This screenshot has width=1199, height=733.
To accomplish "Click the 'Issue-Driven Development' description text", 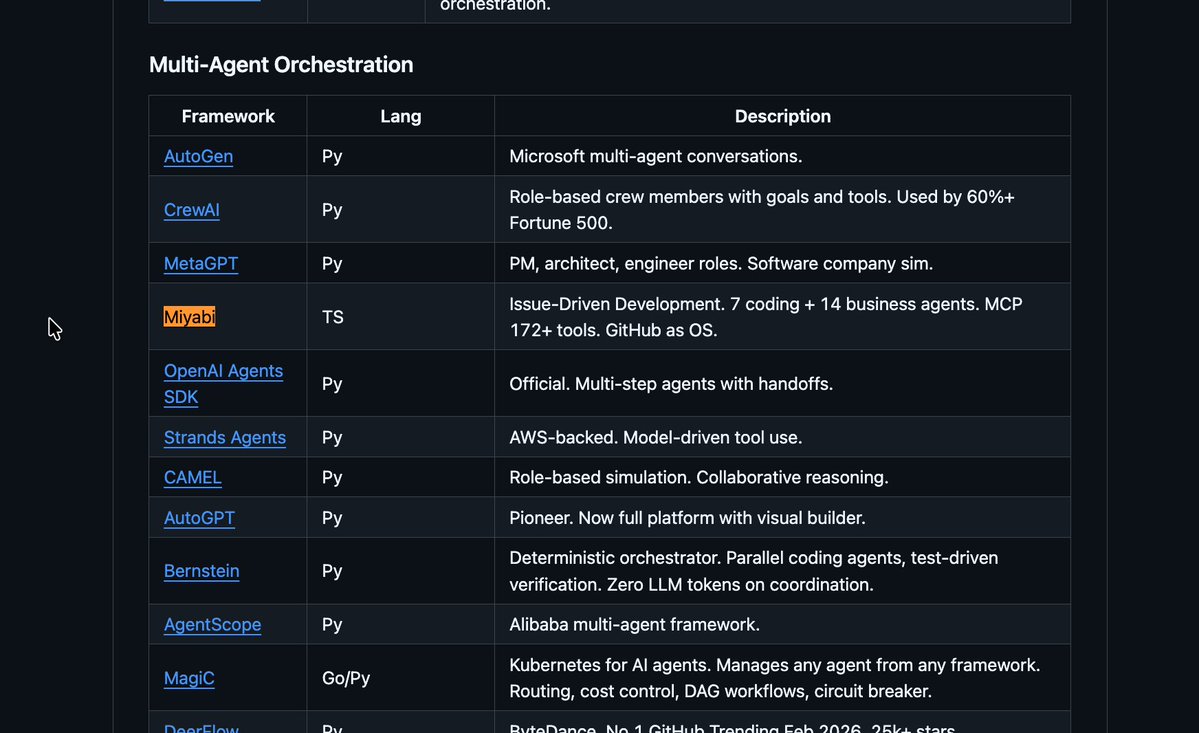I will pos(765,316).
